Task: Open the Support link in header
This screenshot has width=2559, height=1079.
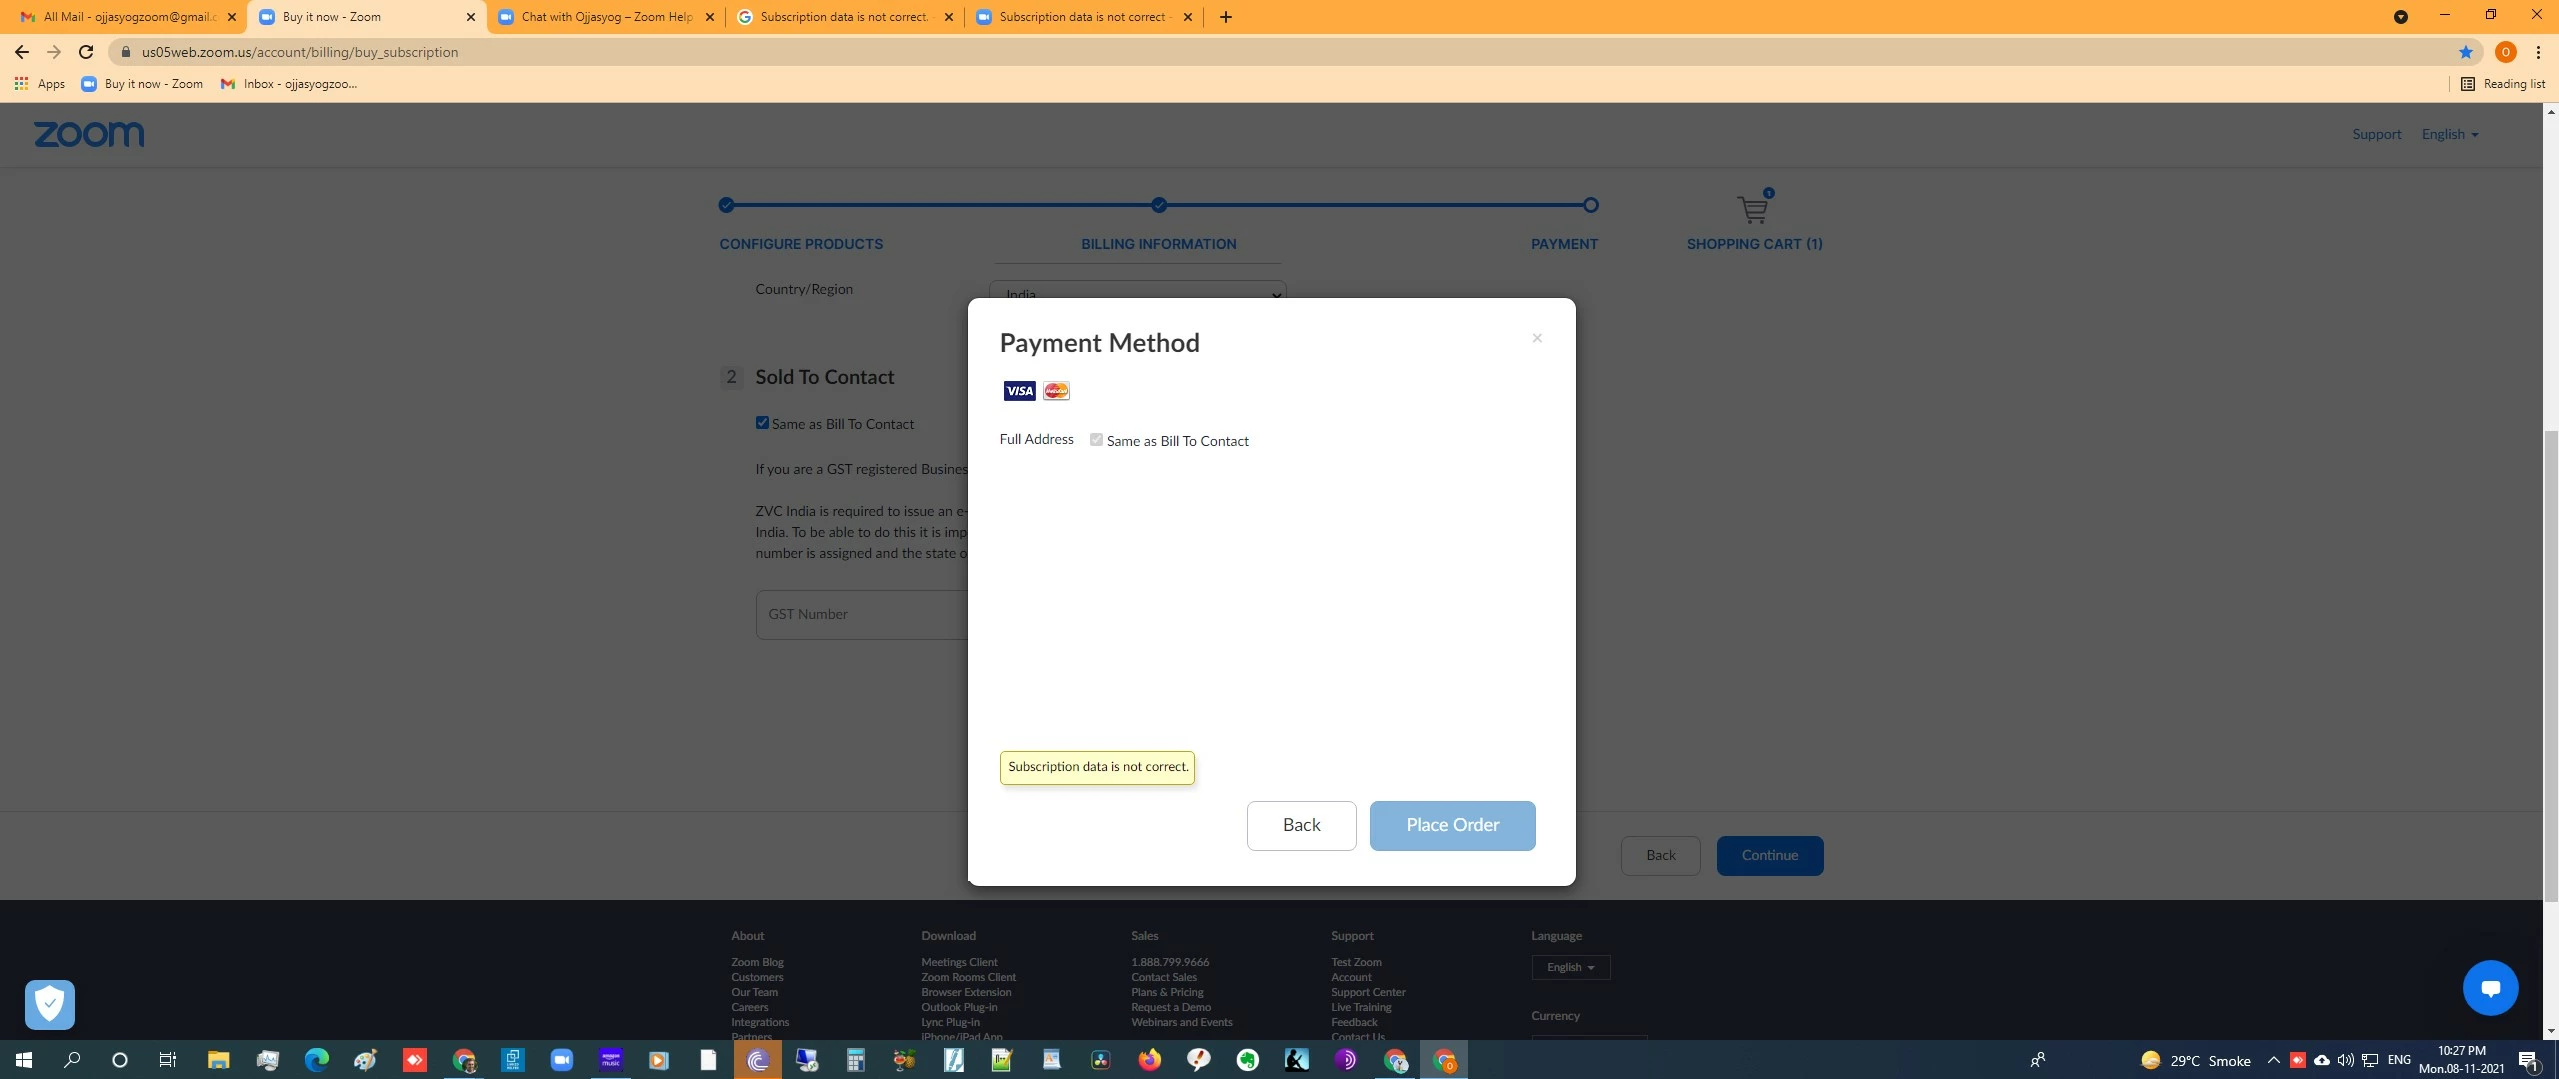Action: 2376,134
